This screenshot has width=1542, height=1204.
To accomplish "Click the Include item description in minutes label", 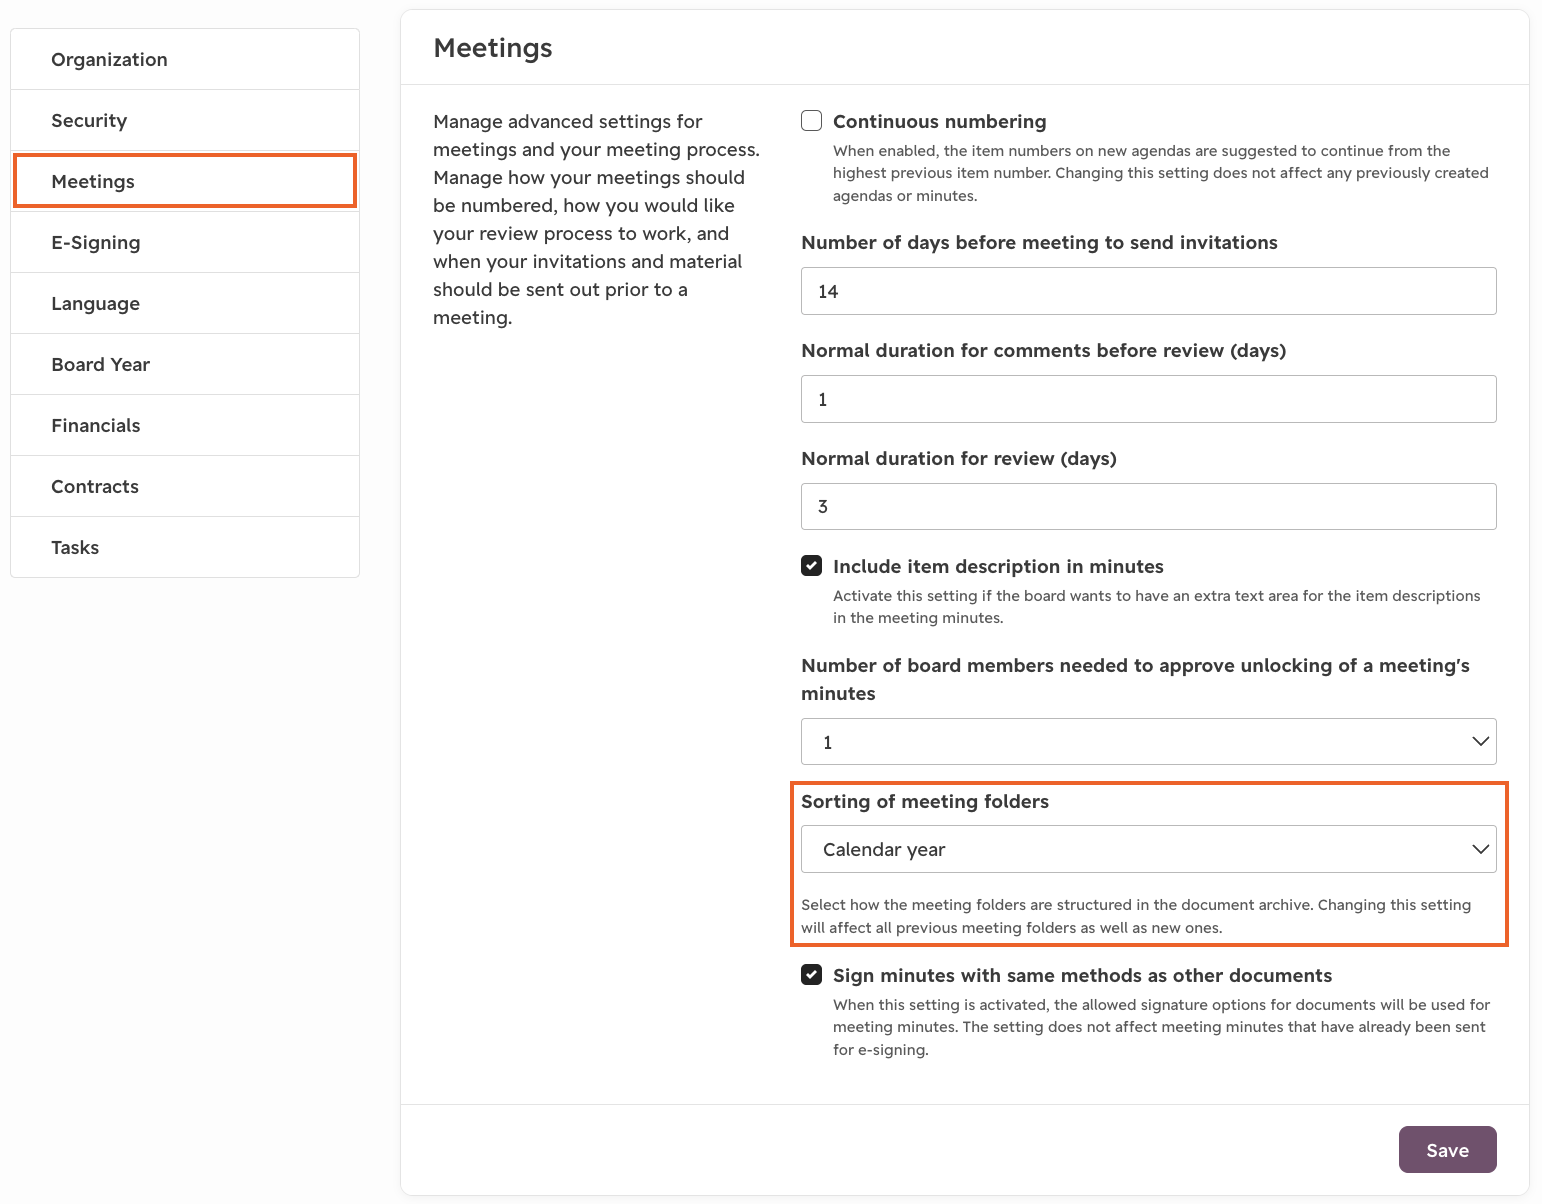I will pos(998,566).
